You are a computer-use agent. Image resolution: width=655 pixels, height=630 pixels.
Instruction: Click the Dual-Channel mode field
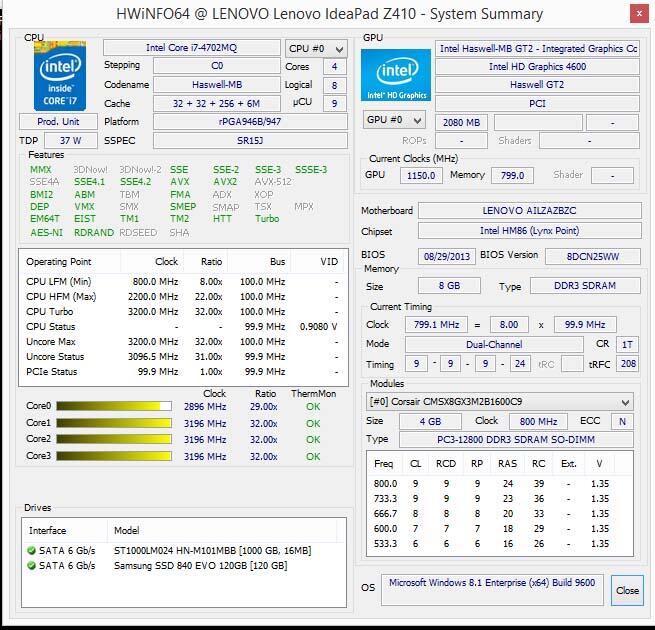tap(494, 345)
